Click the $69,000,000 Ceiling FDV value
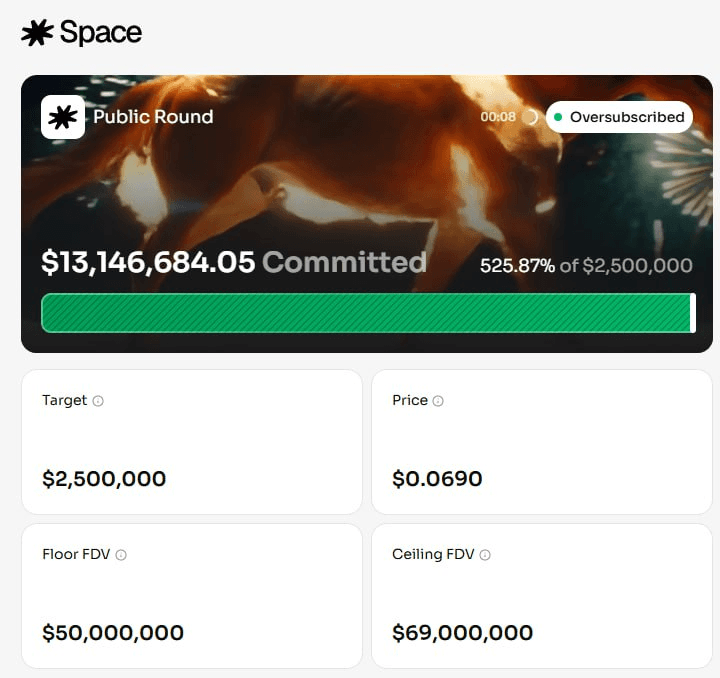Screen dimensions: 720x678 tap(462, 633)
